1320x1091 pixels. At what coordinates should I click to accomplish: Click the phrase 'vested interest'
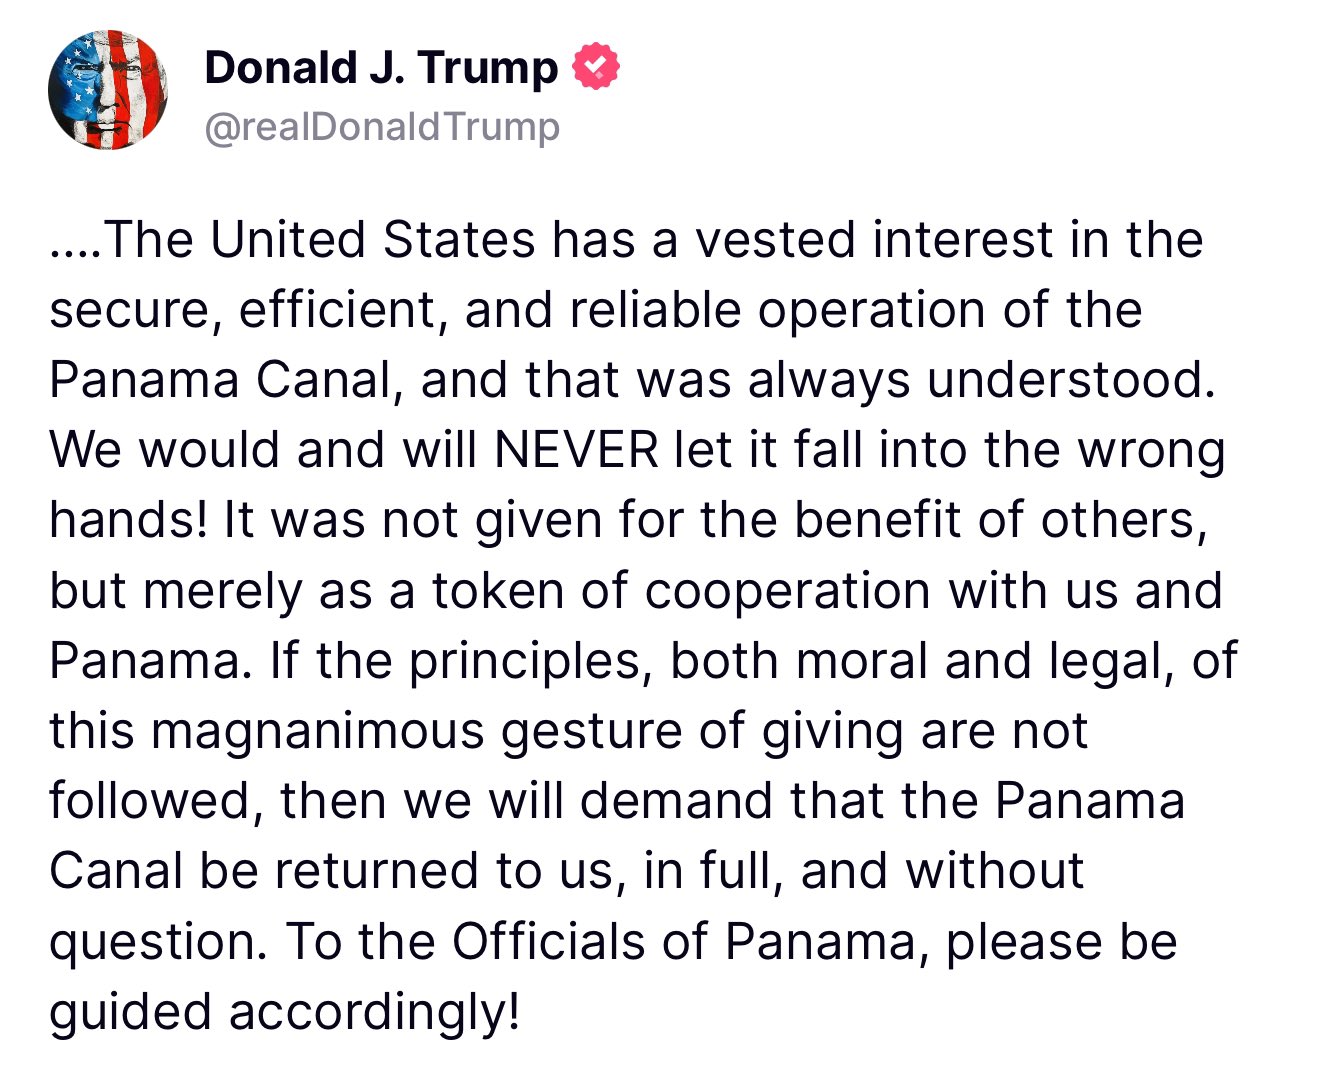875,240
